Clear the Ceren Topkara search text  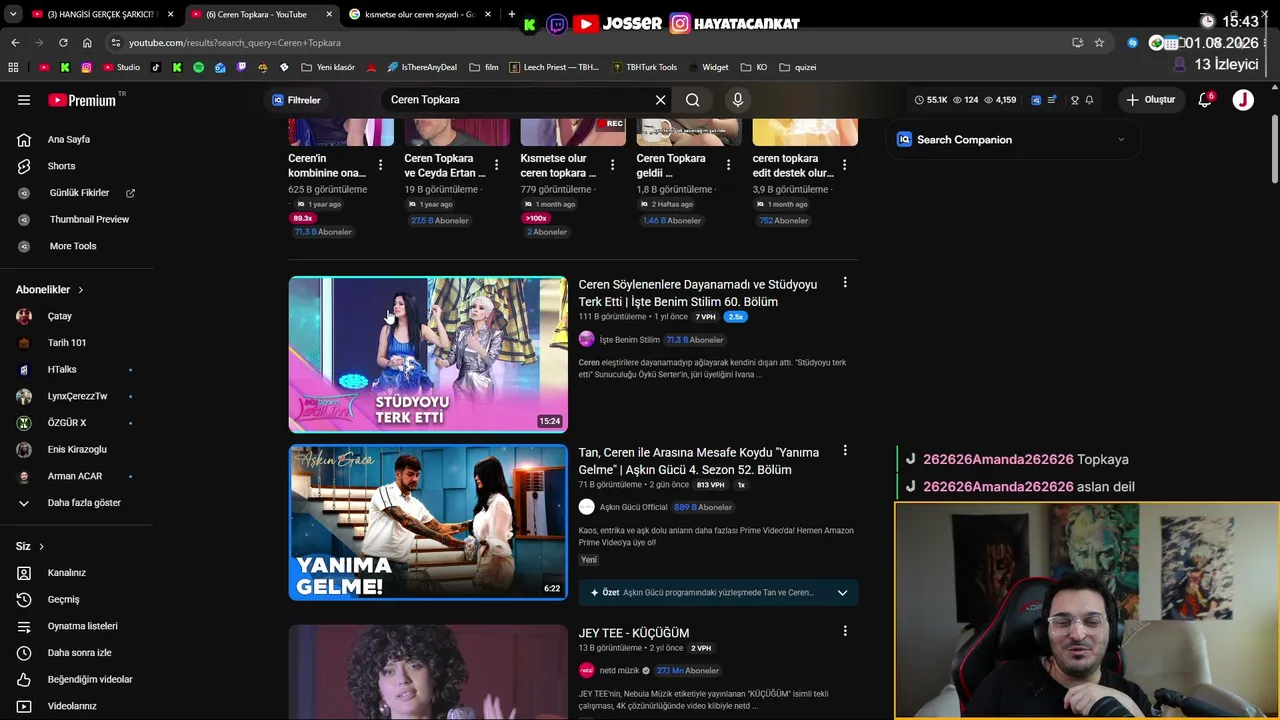[x=660, y=100]
